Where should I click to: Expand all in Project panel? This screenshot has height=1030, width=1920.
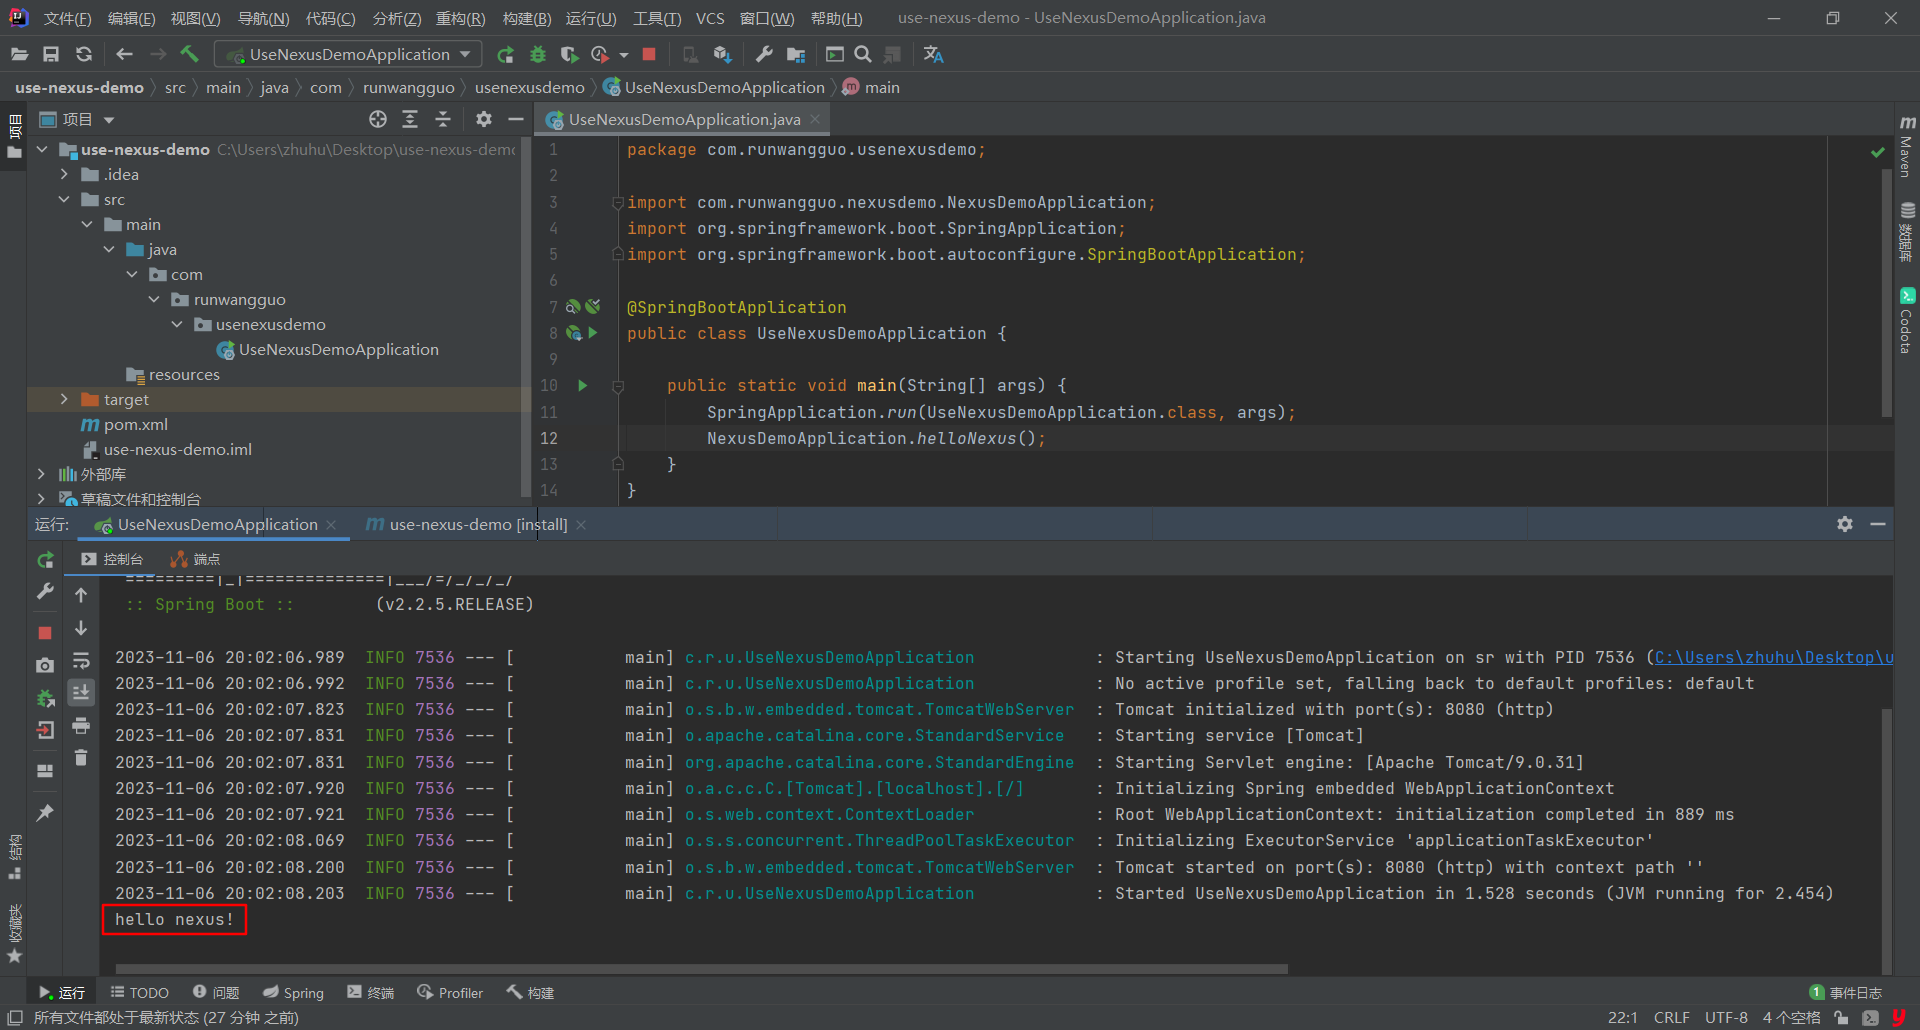(x=410, y=119)
